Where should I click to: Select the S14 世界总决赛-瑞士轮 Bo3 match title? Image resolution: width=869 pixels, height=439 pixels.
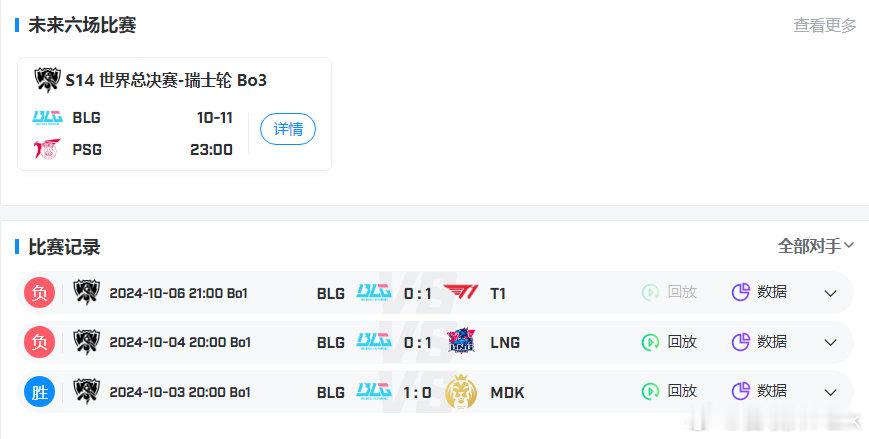coord(166,80)
